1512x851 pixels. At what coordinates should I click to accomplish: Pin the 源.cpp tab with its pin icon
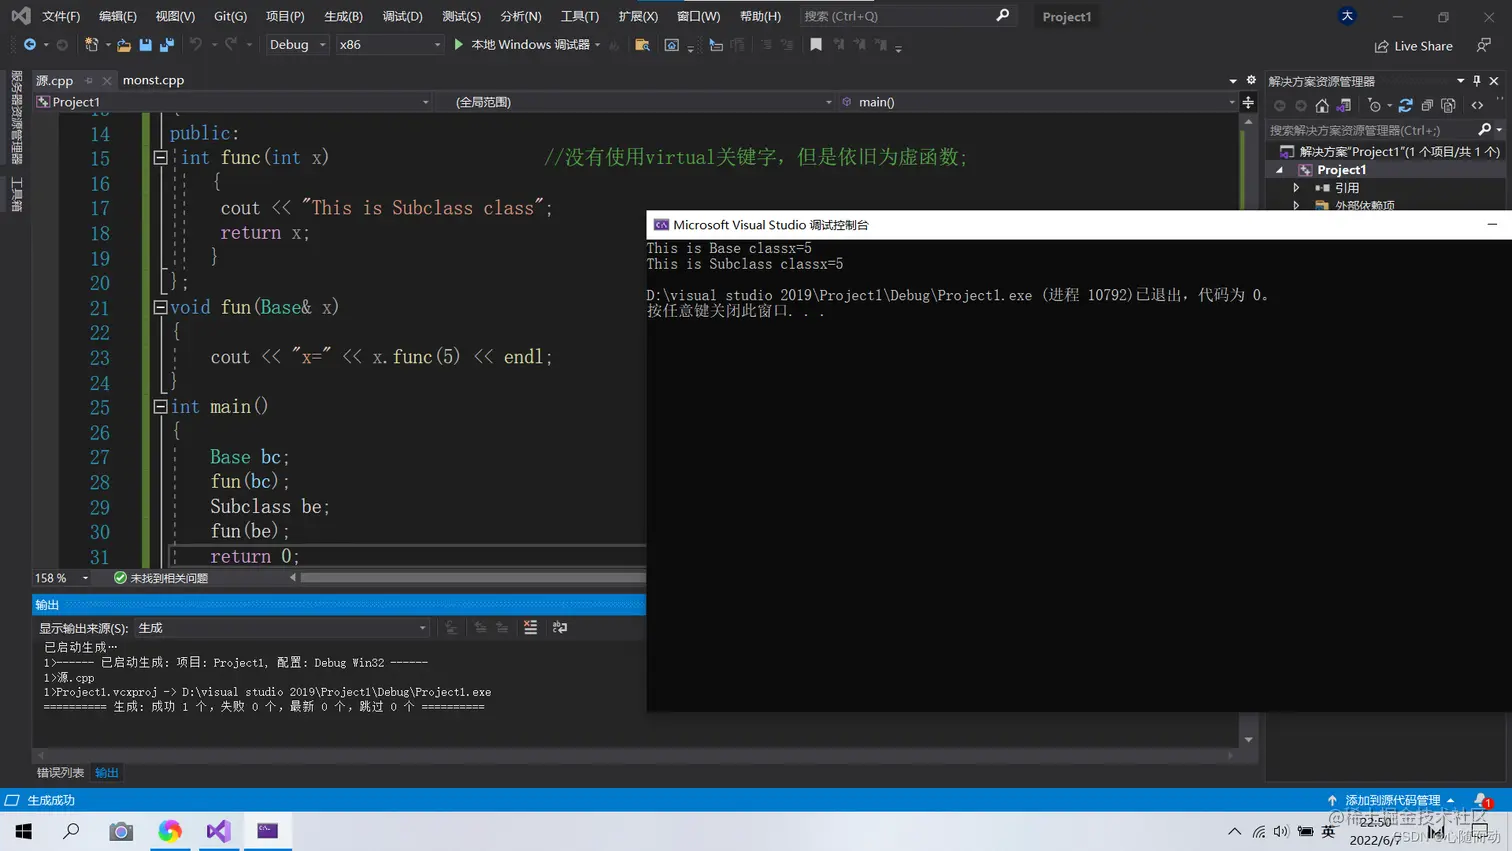[89, 81]
